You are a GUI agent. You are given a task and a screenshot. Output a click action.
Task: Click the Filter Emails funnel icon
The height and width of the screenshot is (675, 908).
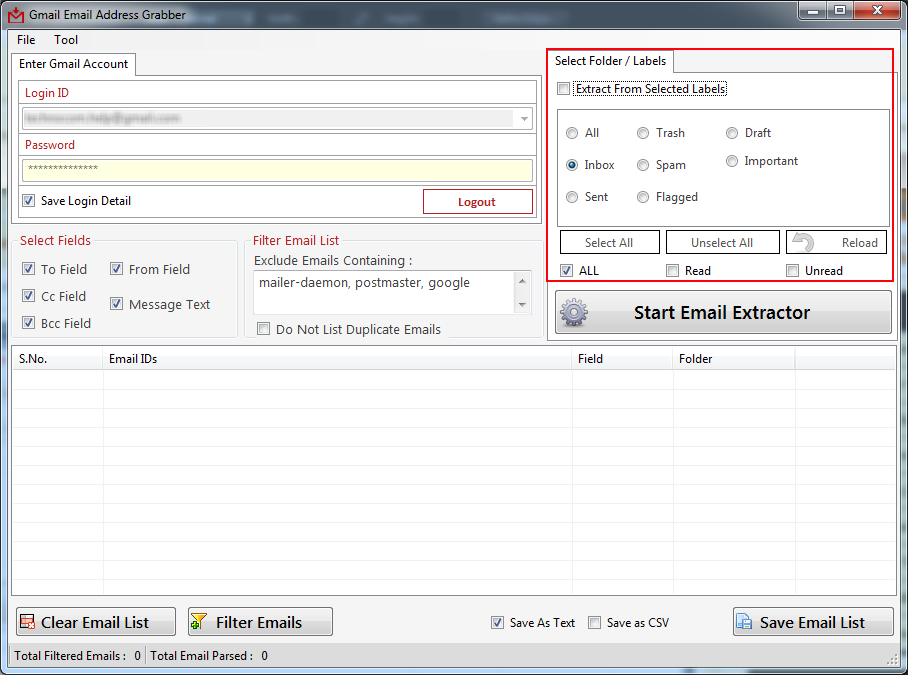tap(199, 622)
